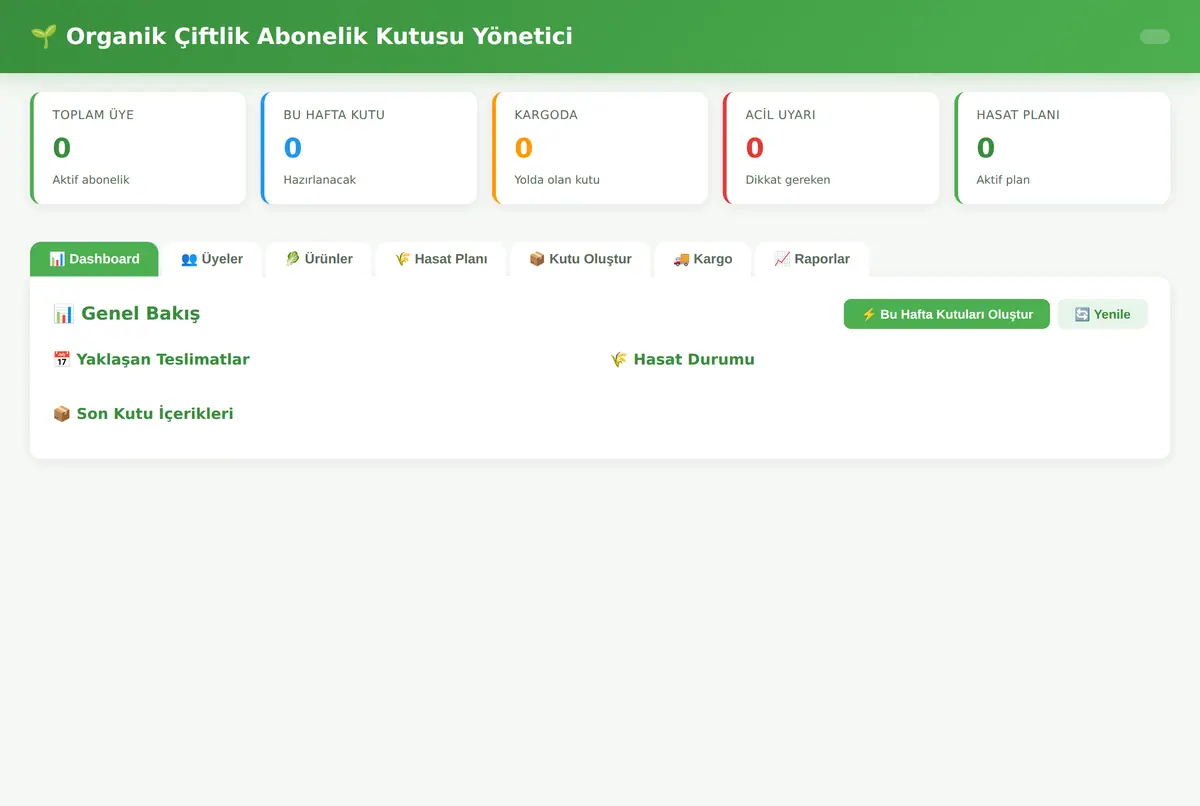The image size is (1200, 806).
Task: Switch to the Üyeler tab
Action: (212, 259)
